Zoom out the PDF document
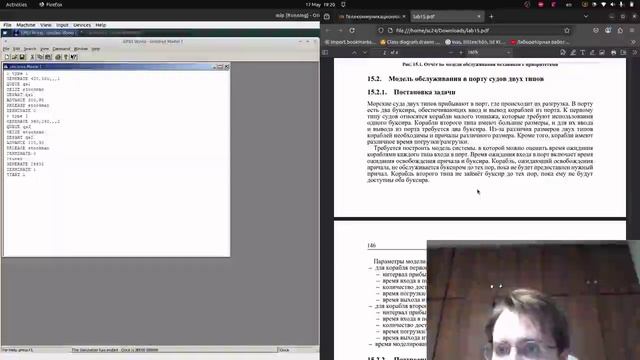 click(451, 52)
